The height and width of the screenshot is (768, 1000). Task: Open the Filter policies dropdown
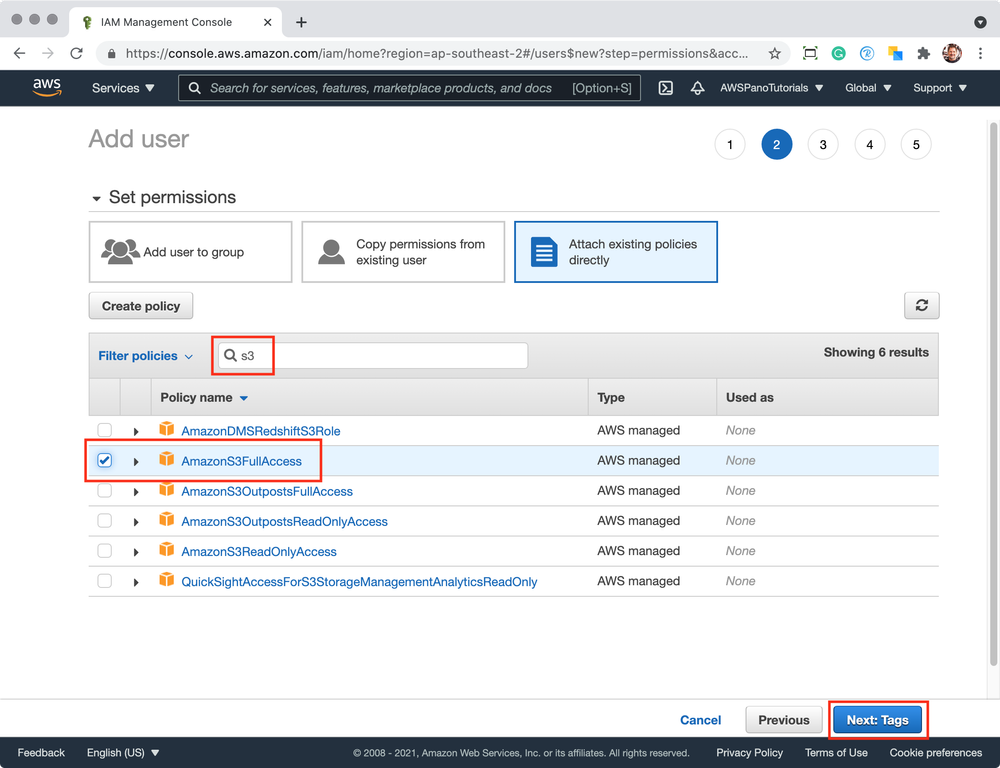(145, 356)
